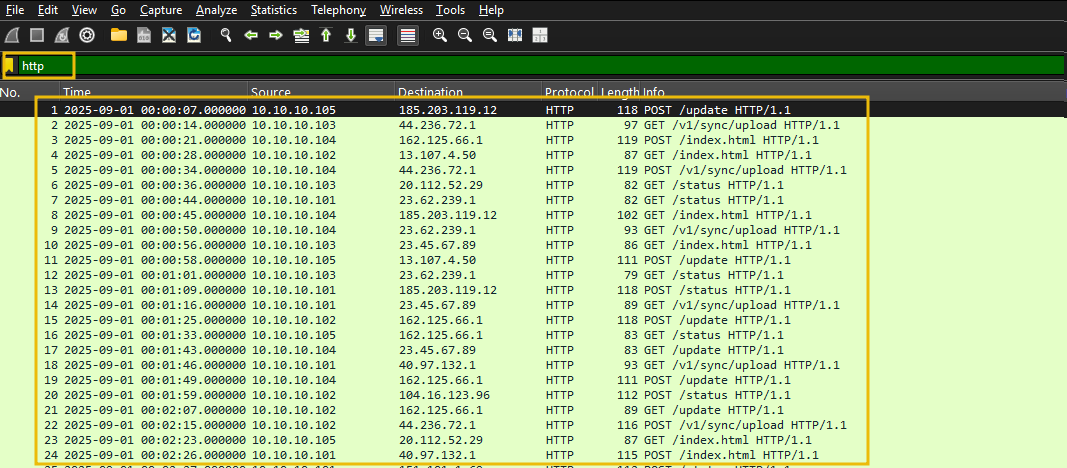Open the Edit menu
This screenshot has width=1067, height=468.
click(x=48, y=10)
